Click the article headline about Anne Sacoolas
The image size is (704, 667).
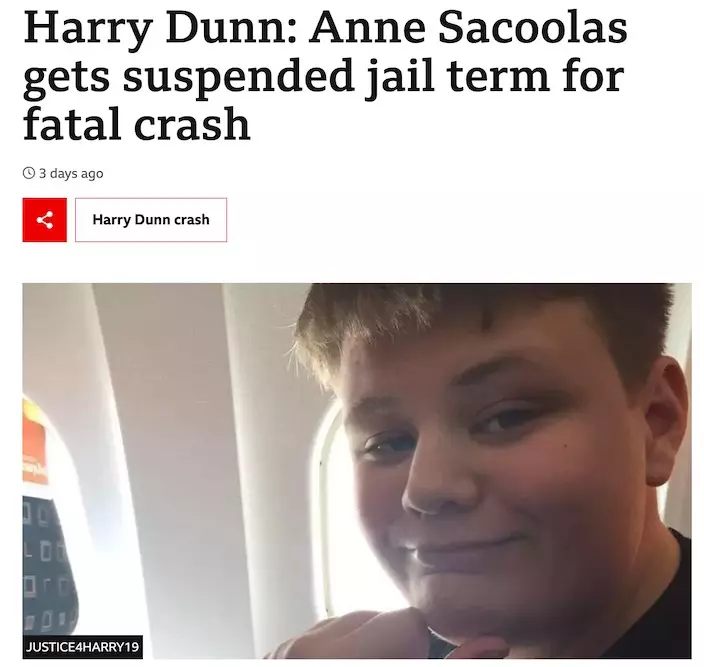click(x=325, y=76)
